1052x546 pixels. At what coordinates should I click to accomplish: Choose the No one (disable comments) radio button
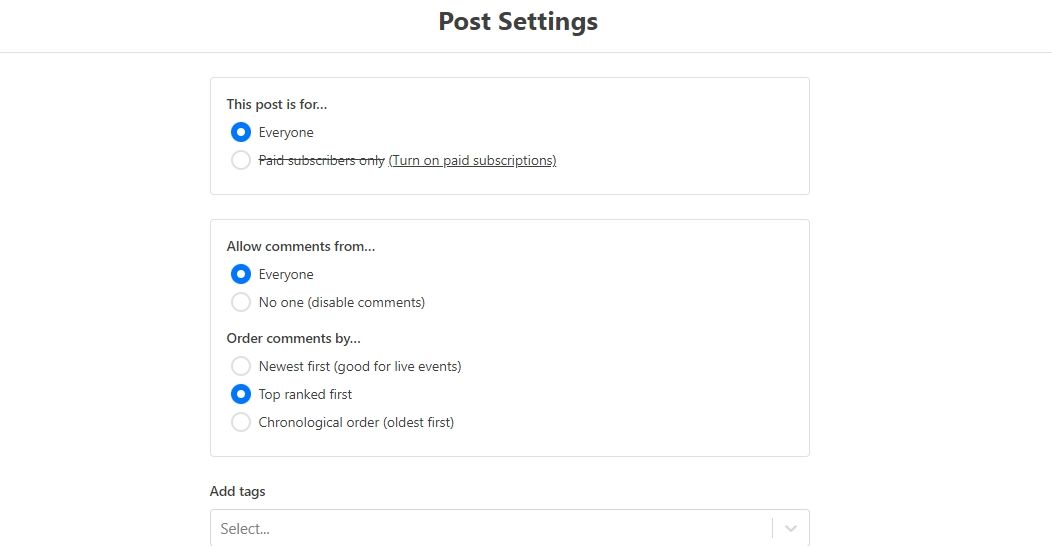240,302
